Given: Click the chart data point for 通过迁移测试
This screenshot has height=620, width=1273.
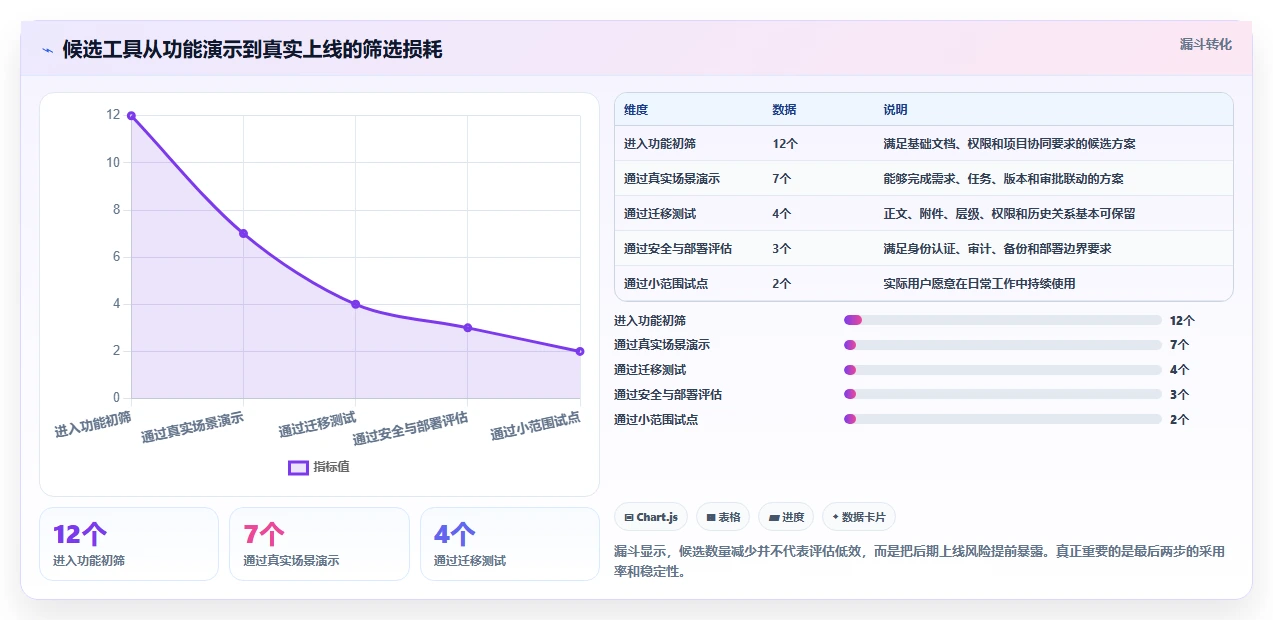Looking at the screenshot, I should 355,304.
